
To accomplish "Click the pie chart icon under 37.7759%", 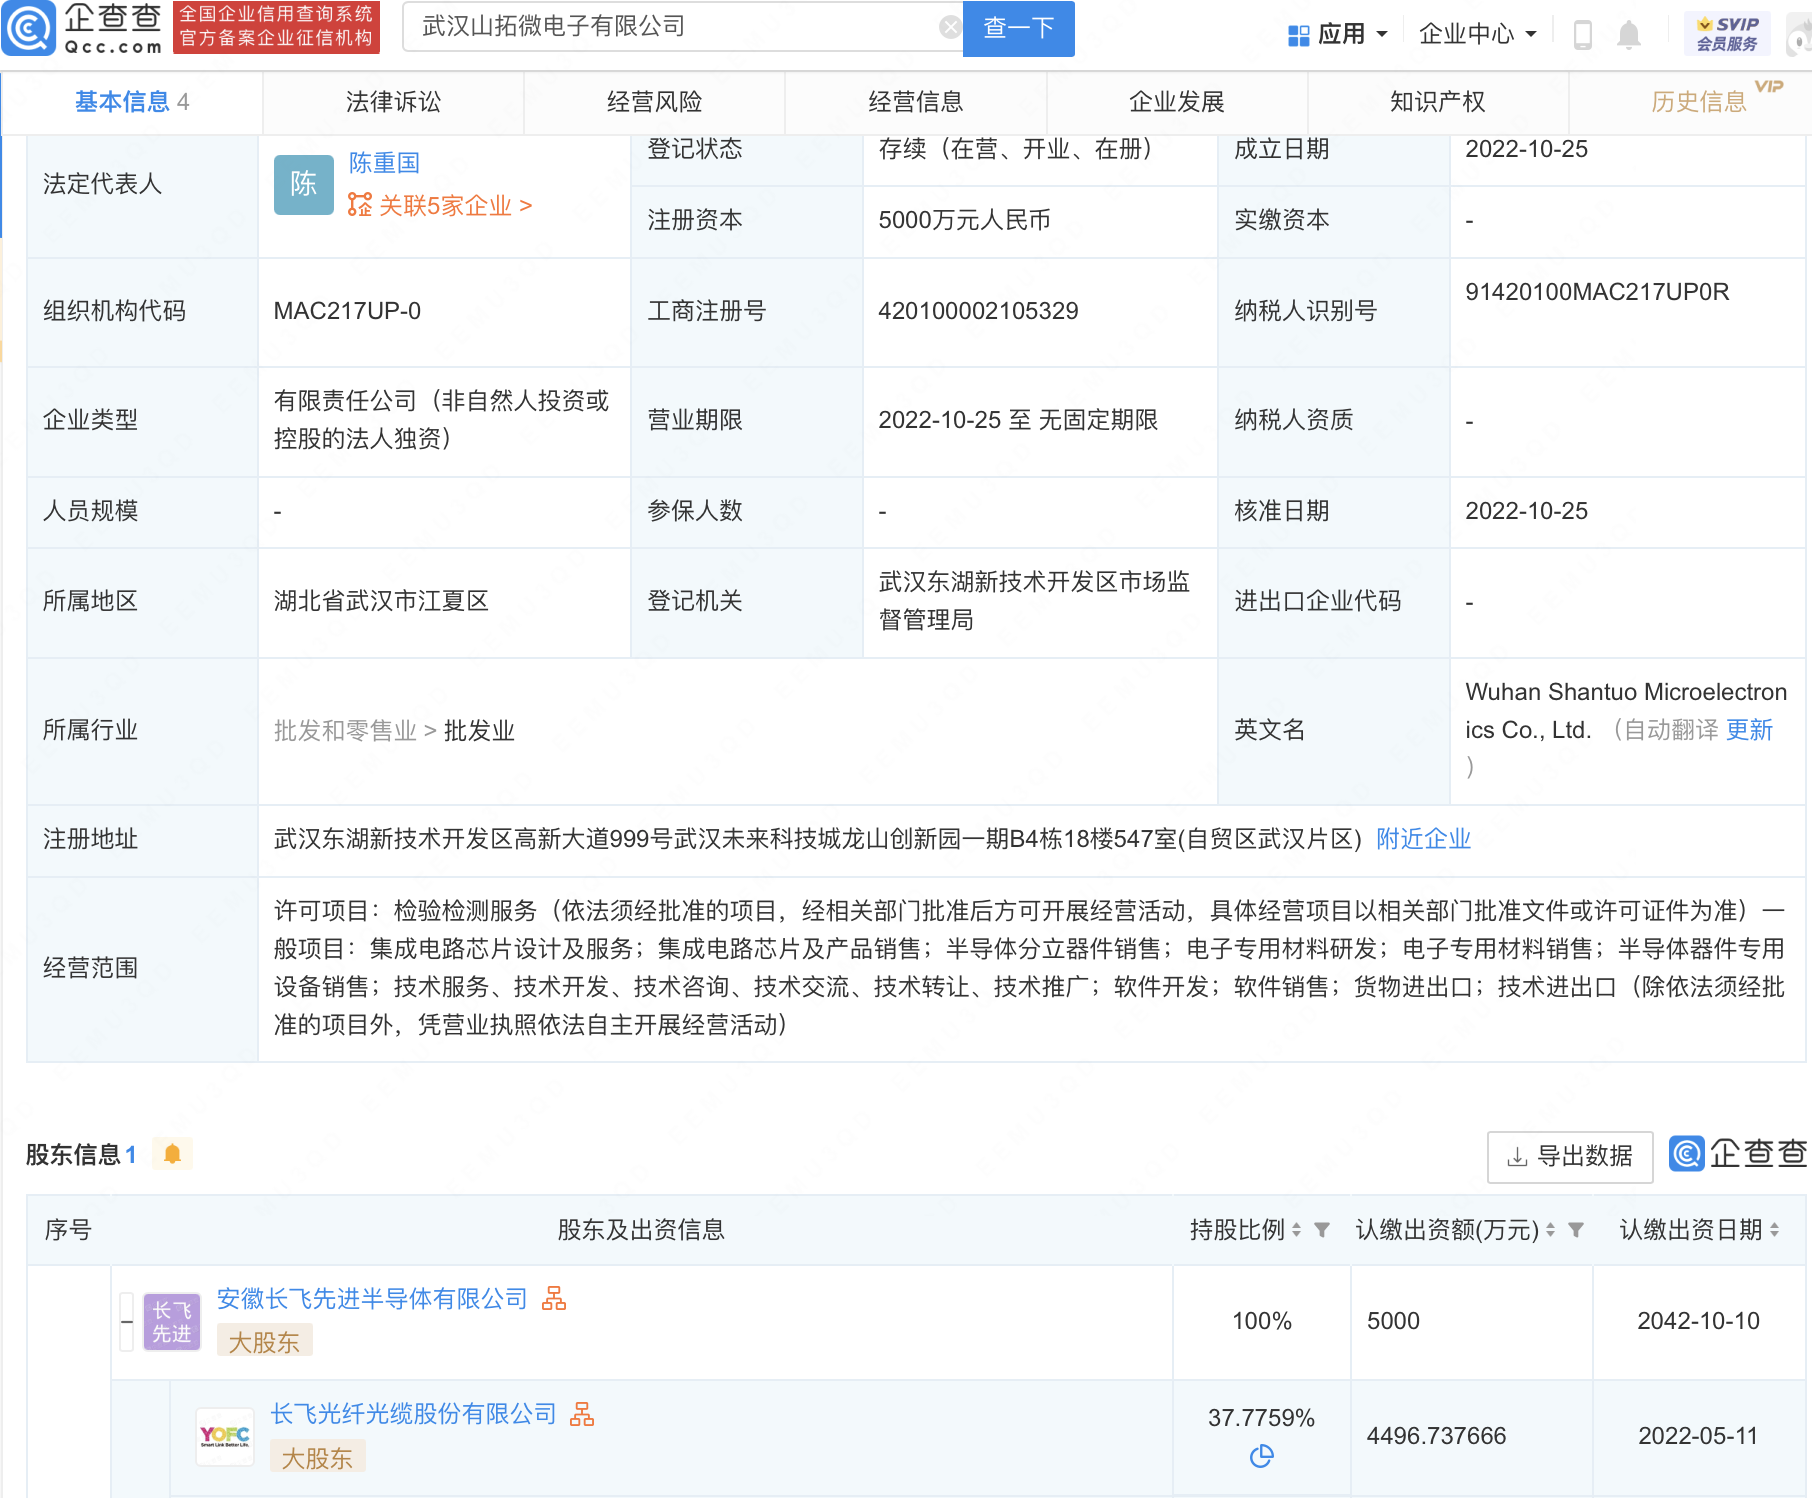I will (1262, 1456).
